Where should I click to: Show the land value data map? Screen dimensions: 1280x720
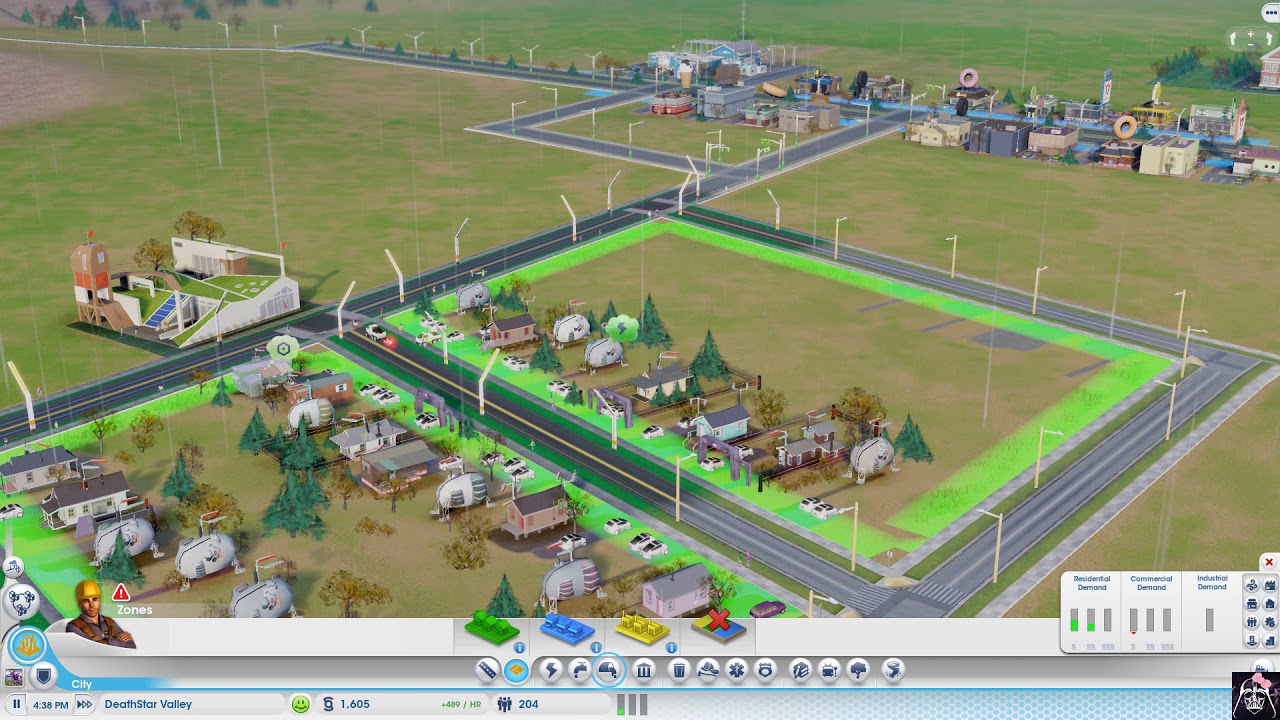click(x=1252, y=641)
